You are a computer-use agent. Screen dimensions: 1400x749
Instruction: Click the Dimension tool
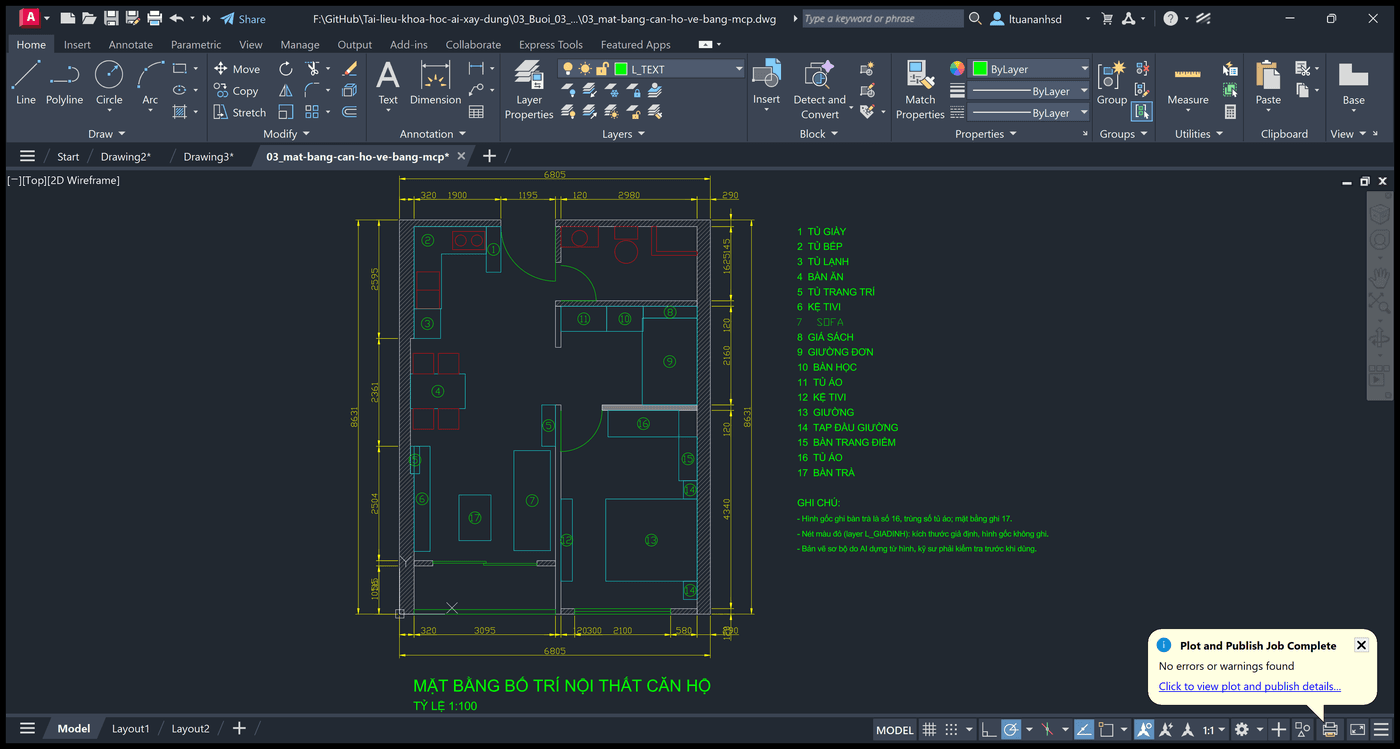coord(435,82)
